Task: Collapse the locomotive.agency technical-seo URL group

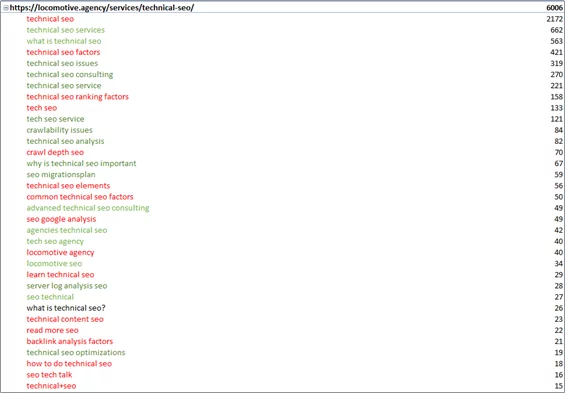Action: coord(5,8)
